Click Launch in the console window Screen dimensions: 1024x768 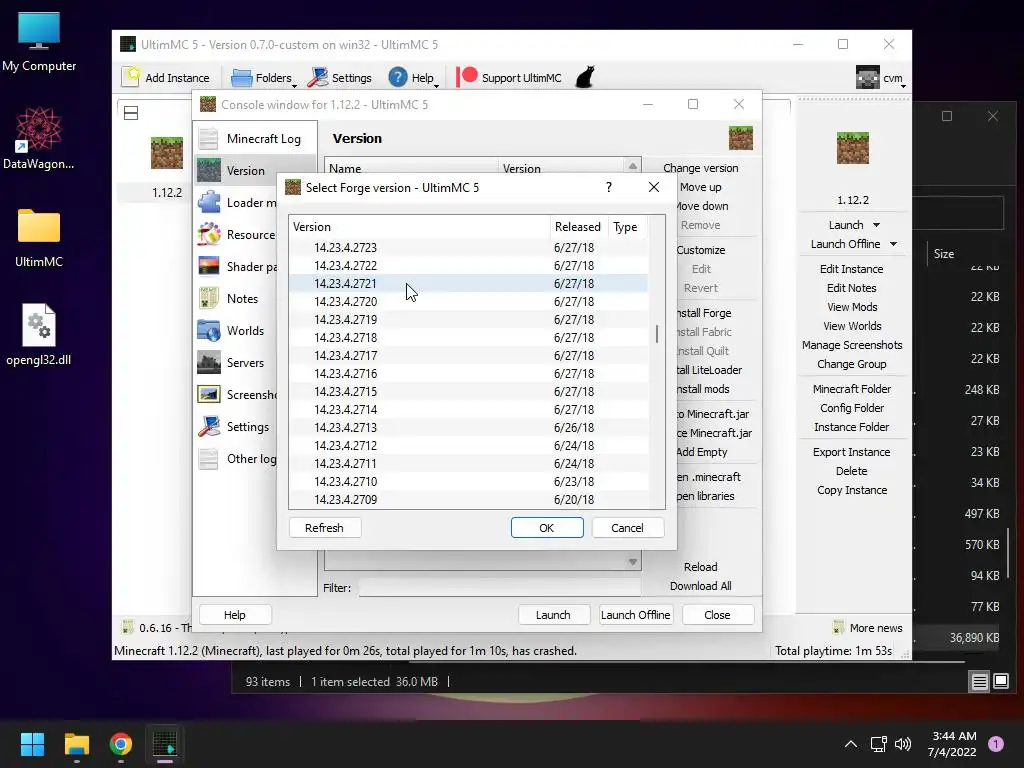click(553, 615)
